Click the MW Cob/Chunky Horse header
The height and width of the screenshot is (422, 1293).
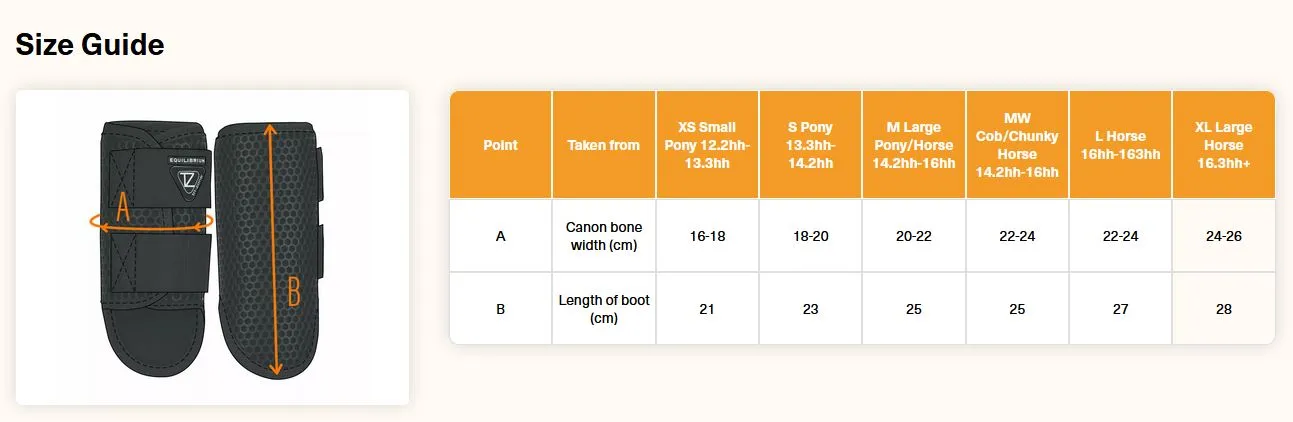[1017, 145]
